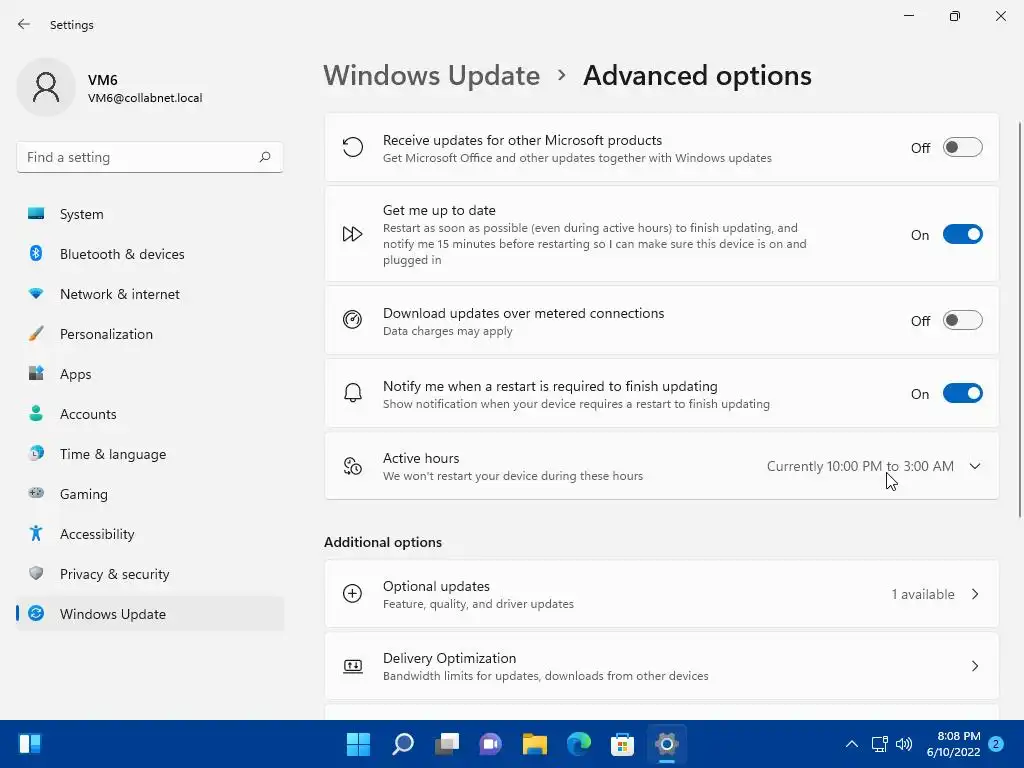Image resolution: width=1024 pixels, height=768 pixels.
Task: Click the Optional updates title
Action: point(436,586)
